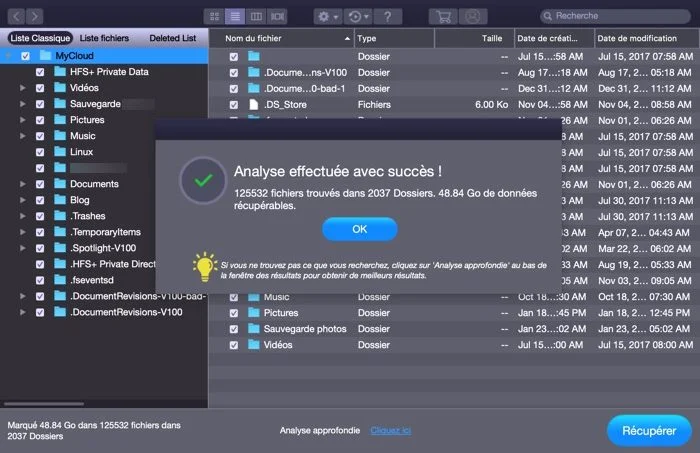Click the .Docume...0-bad-1 folder icon

[254, 88]
